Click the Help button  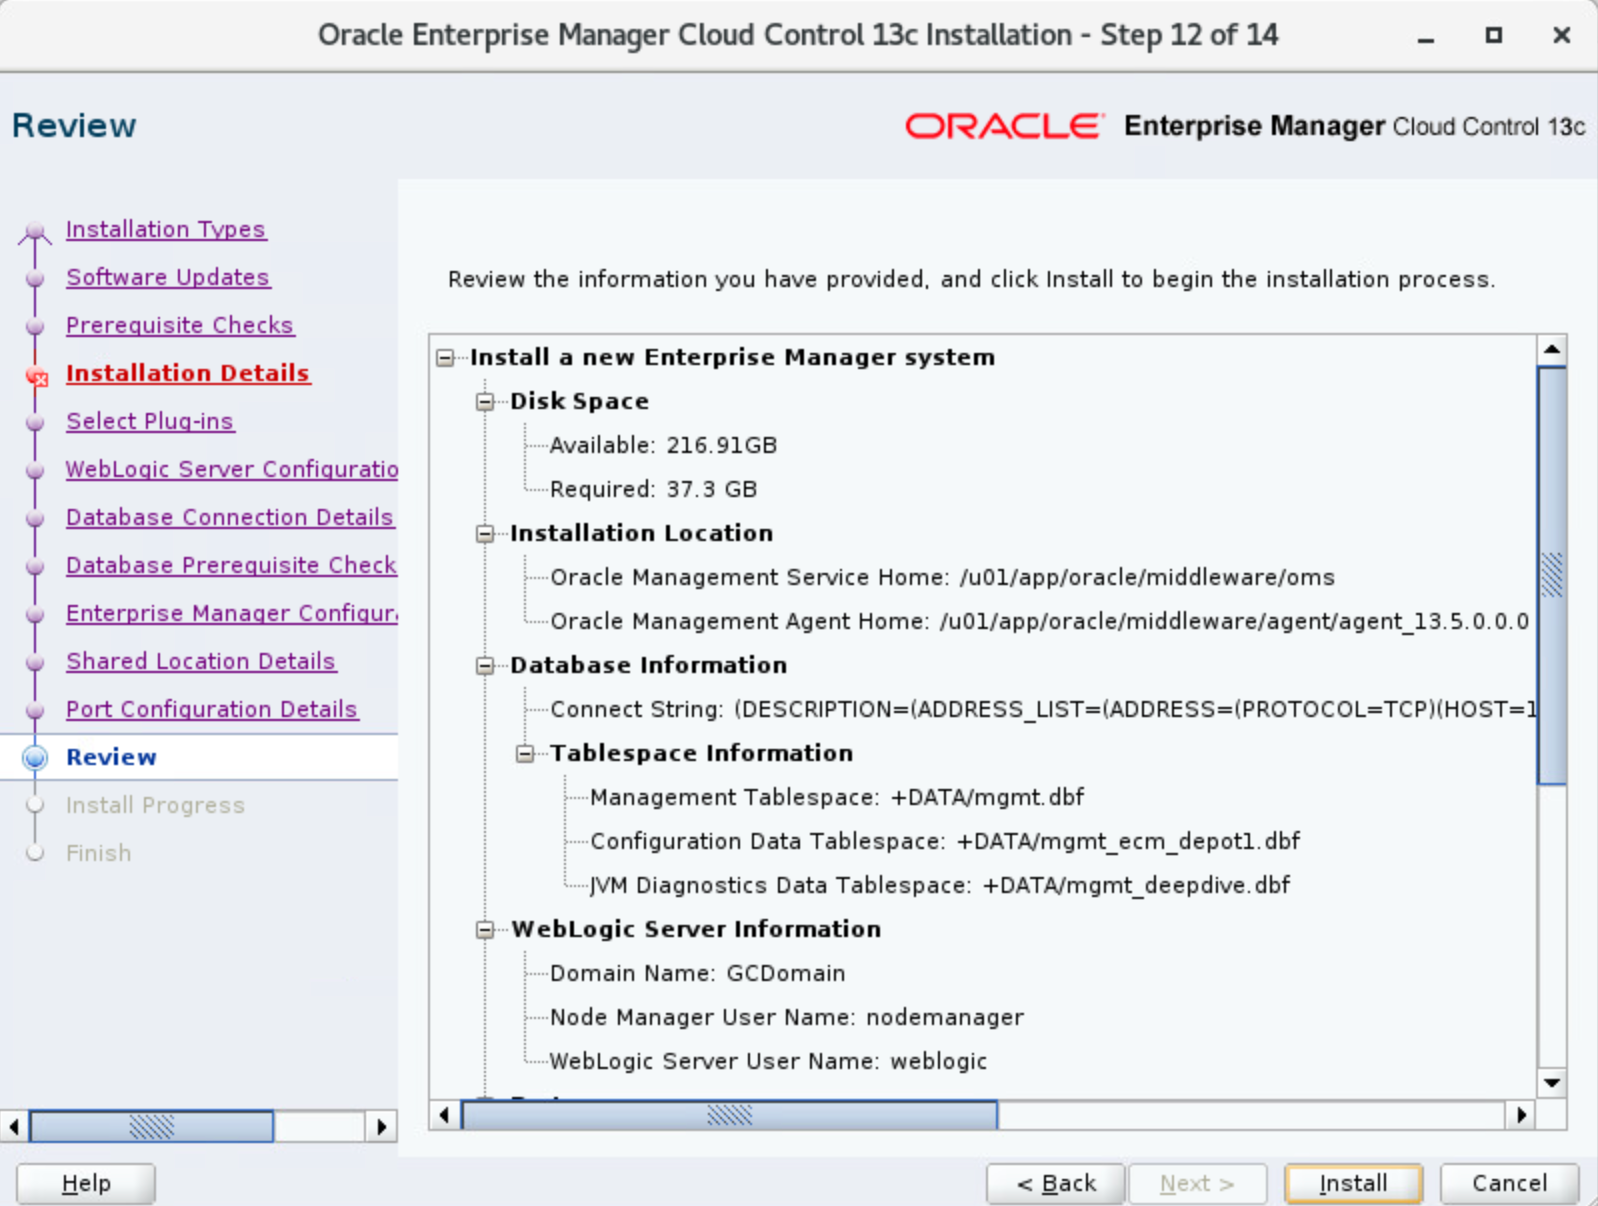[x=86, y=1184]
